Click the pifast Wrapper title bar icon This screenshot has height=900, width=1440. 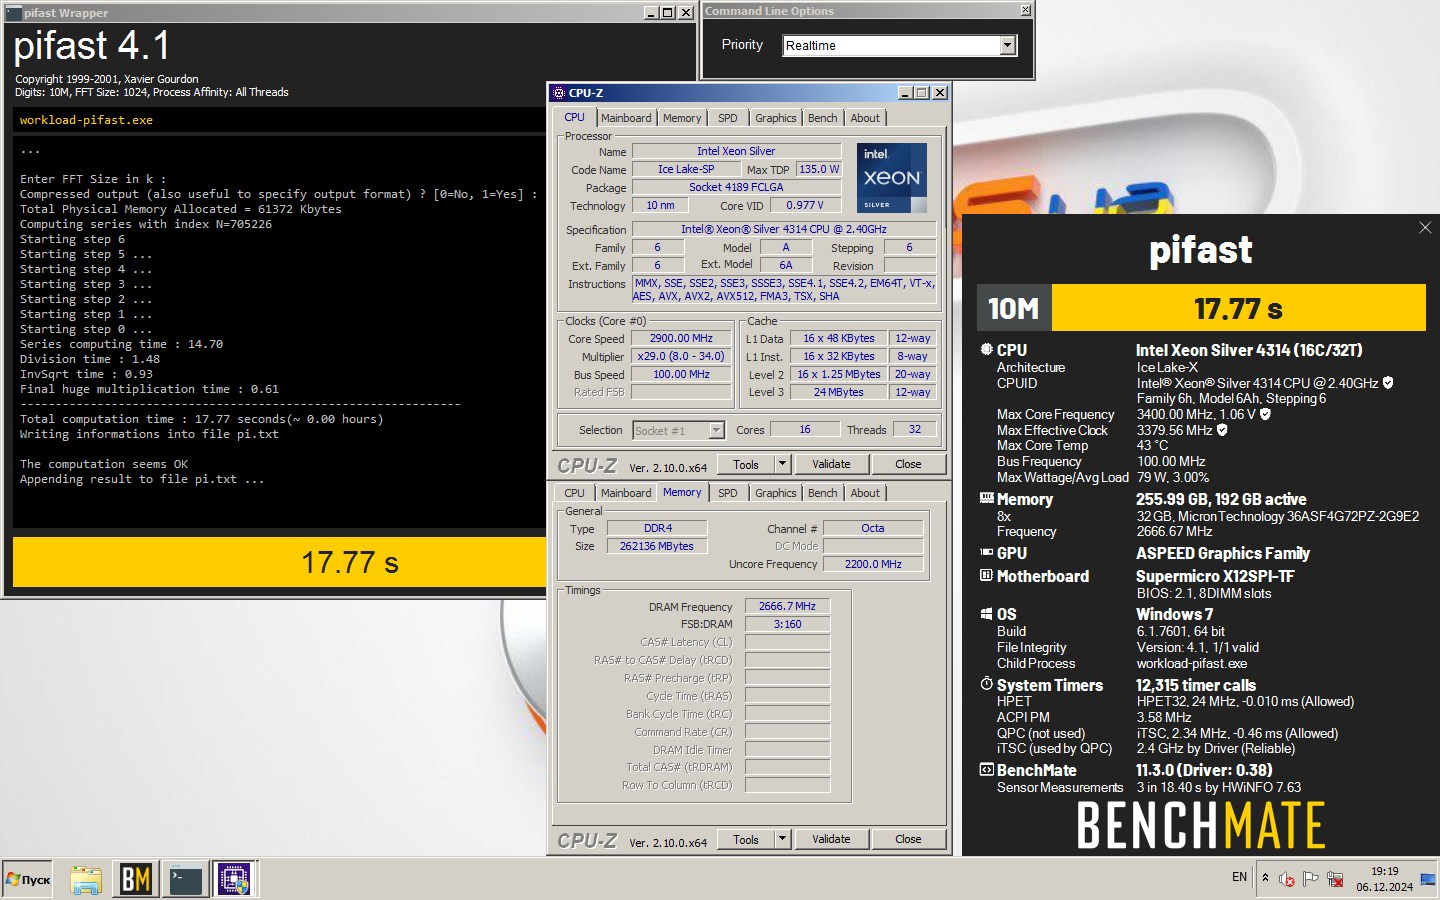[x=13, y=13]
